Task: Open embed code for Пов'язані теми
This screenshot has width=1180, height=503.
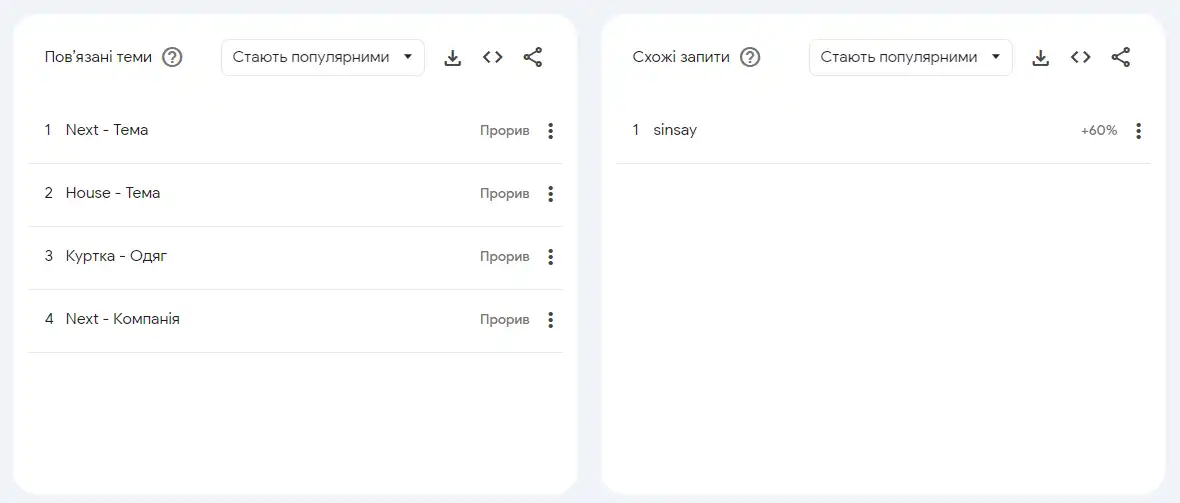Action: click(x=492, y=57)
